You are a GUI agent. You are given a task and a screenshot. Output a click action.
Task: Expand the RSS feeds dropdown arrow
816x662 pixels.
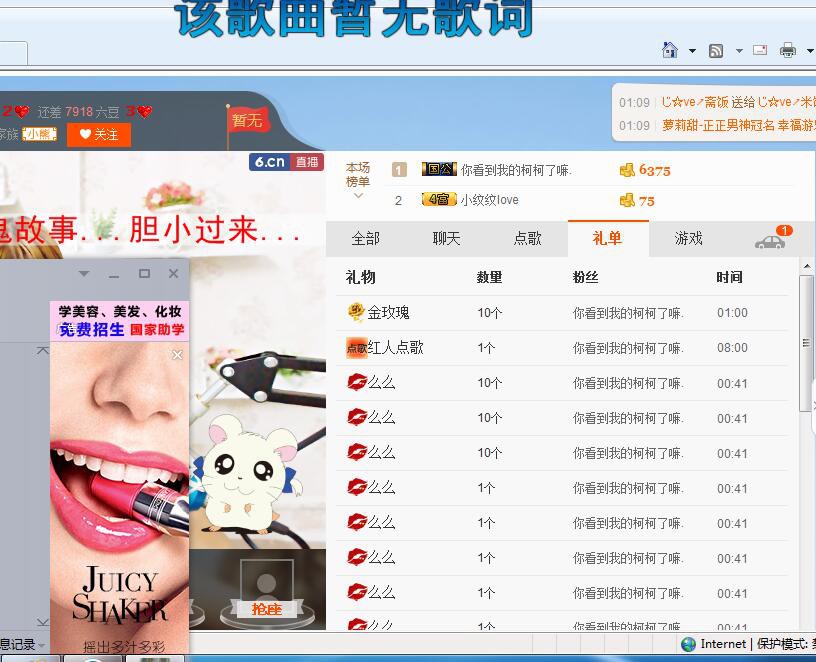click(x=739, y=50)
